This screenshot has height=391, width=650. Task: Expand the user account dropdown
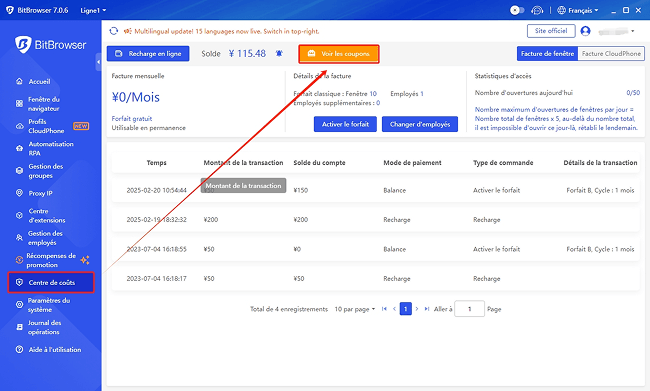pos(633,31)
